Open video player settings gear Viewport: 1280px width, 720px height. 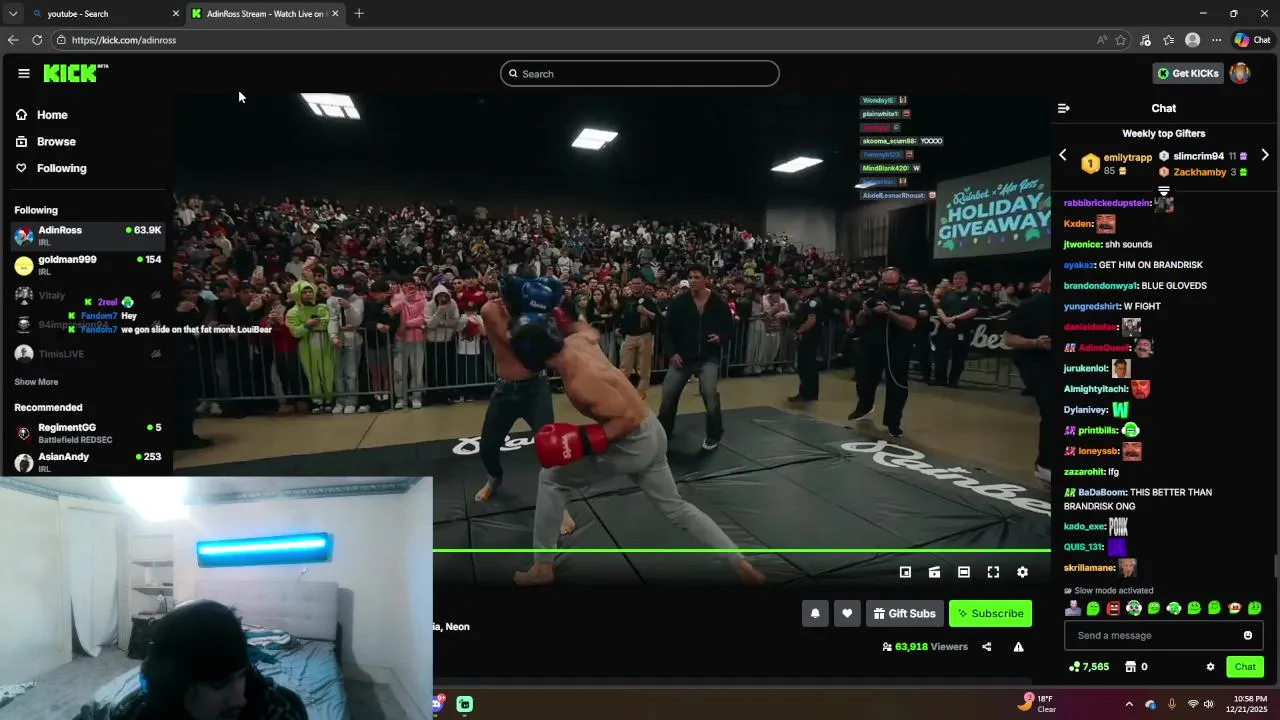pyautogui.click(x=1022, y=572)
